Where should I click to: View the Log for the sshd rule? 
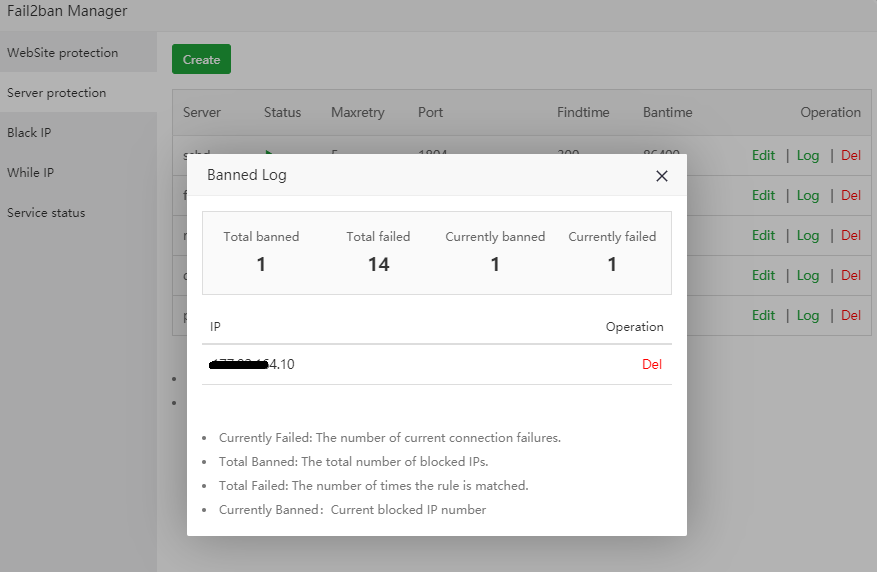tap(808, 155)
